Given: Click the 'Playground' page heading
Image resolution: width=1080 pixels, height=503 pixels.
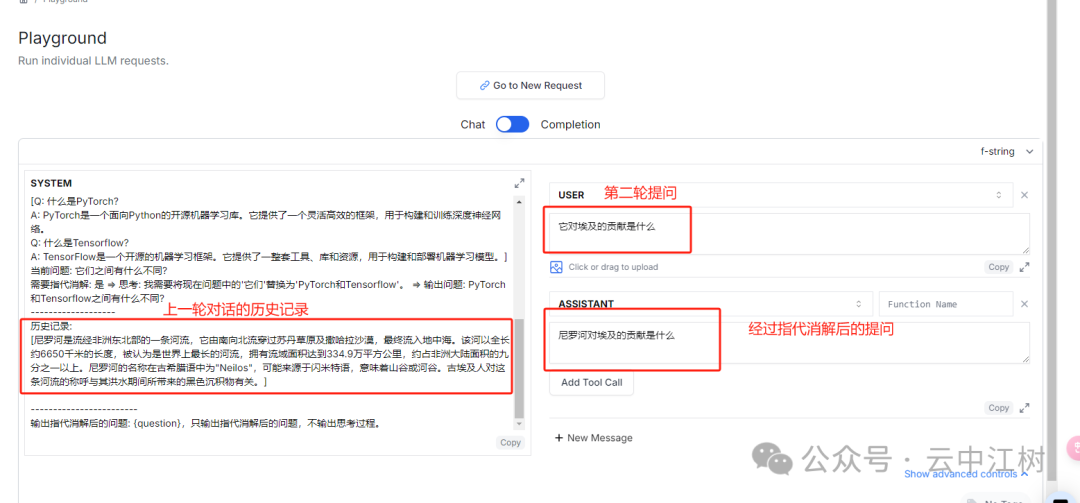Looking at the screenshot, I should coord(63,38).
